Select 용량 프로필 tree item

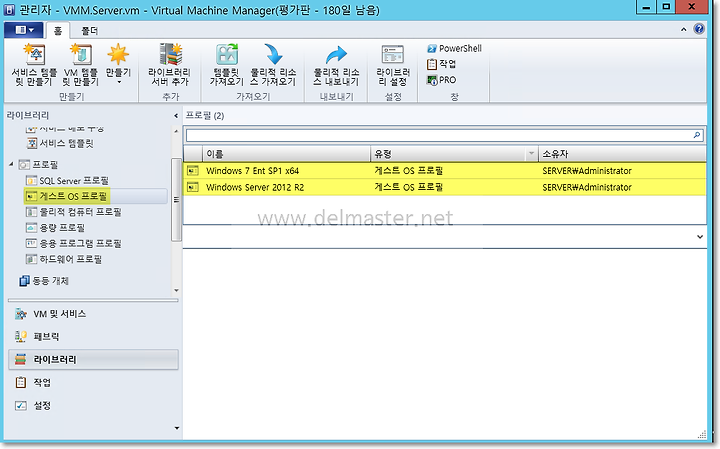click(x=56, y=227)
